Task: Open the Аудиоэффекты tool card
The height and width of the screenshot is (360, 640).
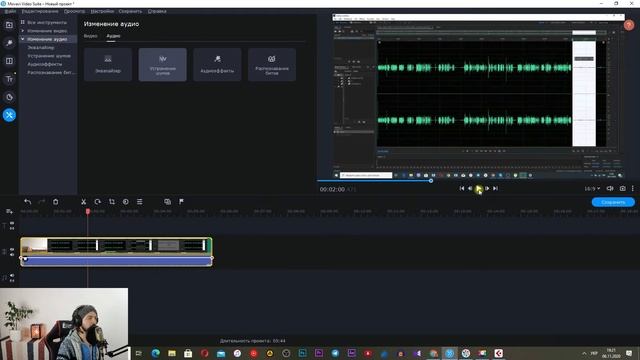Action: 217,64
